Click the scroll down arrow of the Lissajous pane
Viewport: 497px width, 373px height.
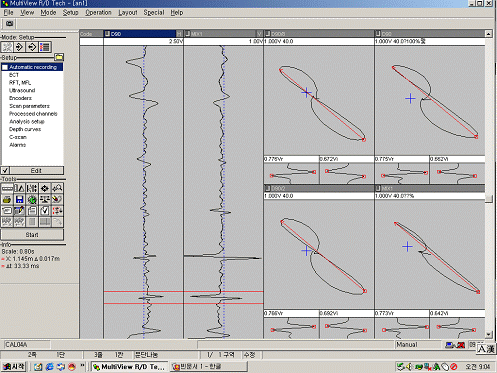point(488,335)
